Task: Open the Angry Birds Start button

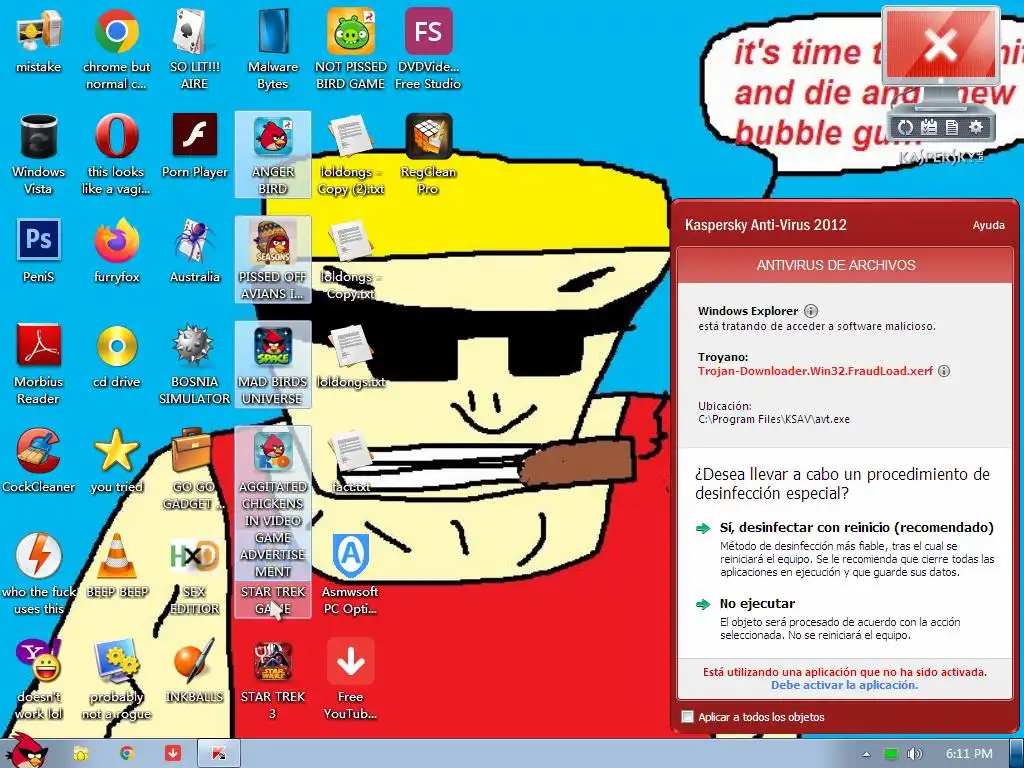Action: 28,750
